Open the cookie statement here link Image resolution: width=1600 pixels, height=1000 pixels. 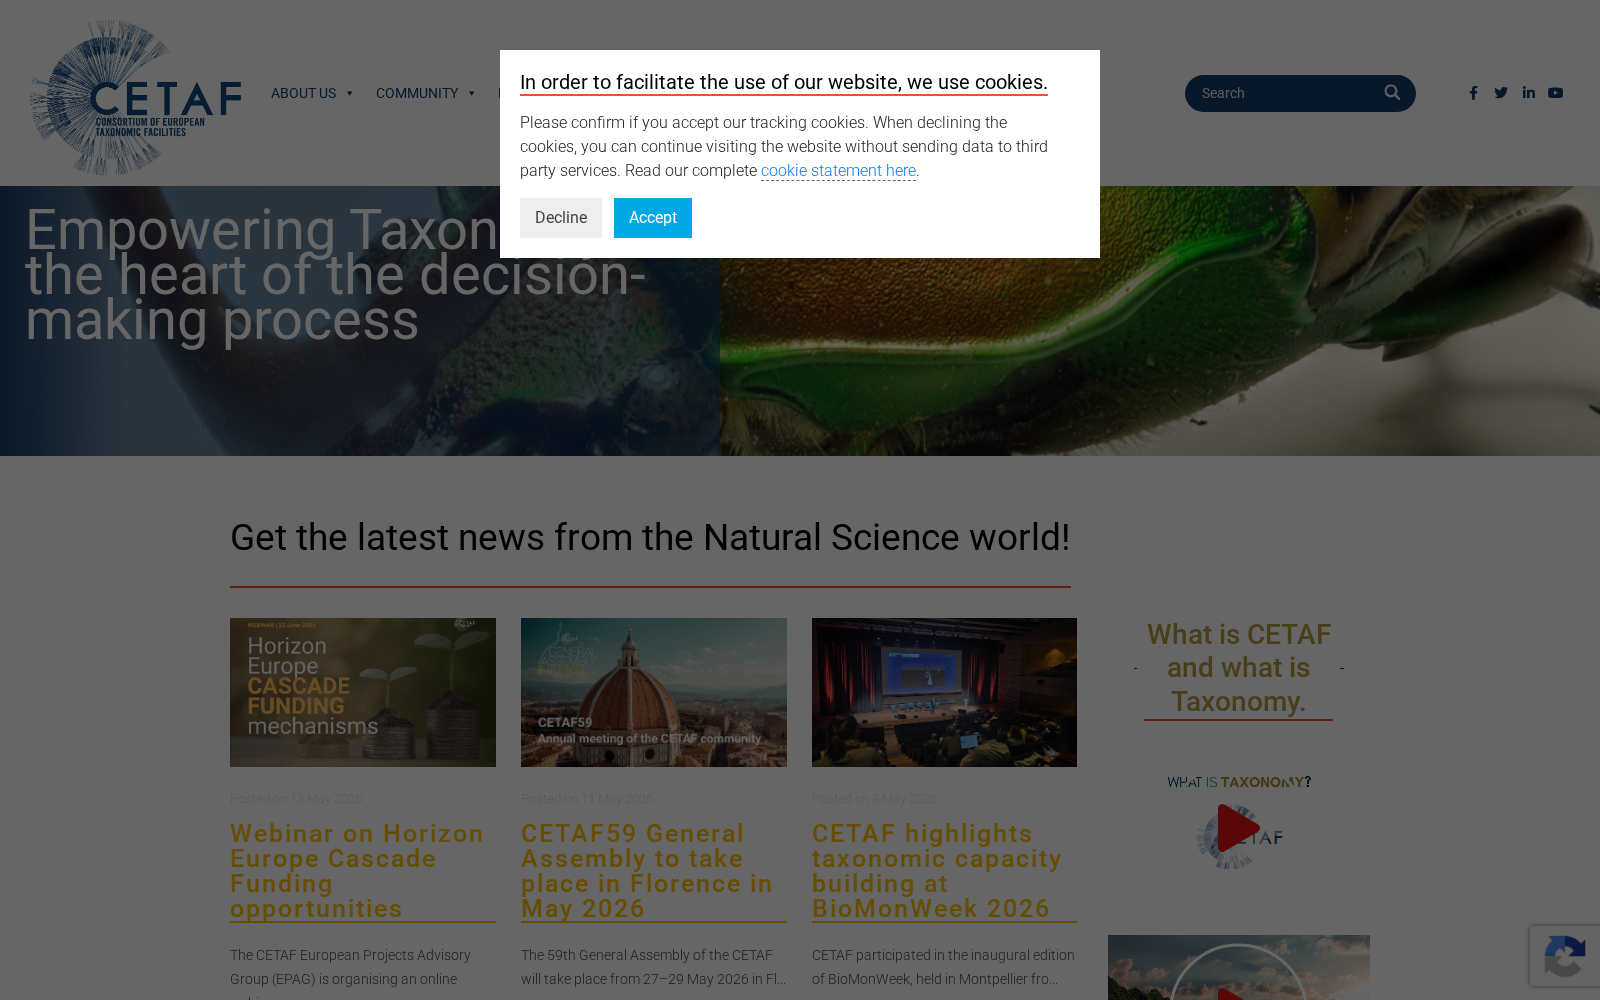tap(838, 170)
